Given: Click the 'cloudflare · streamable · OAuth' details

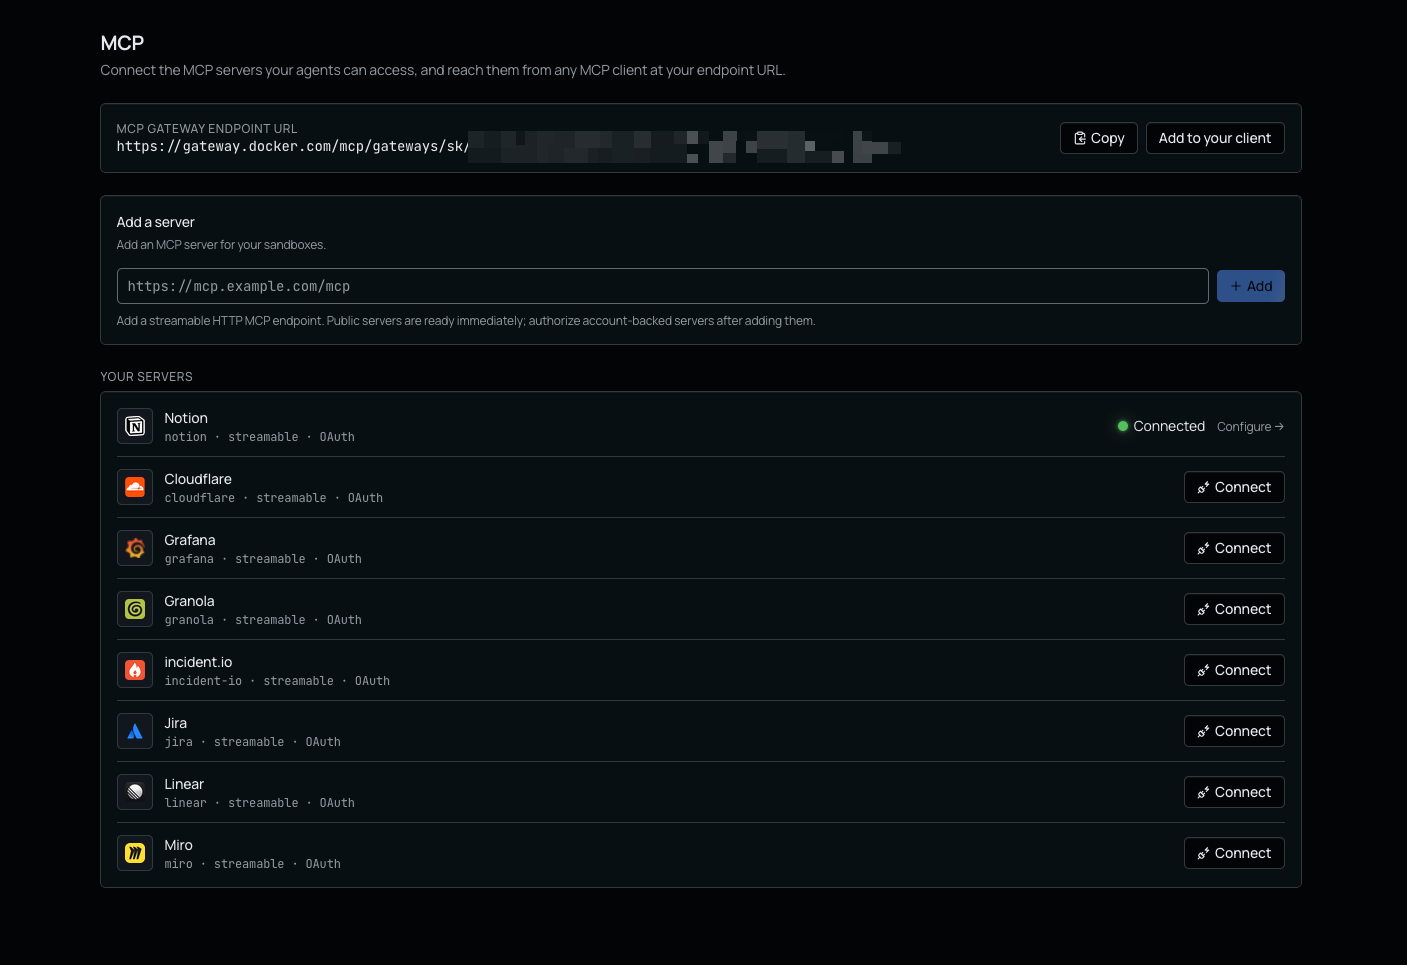Looking at the screenshot, I should pyautogui.click(x=274, y=498).
